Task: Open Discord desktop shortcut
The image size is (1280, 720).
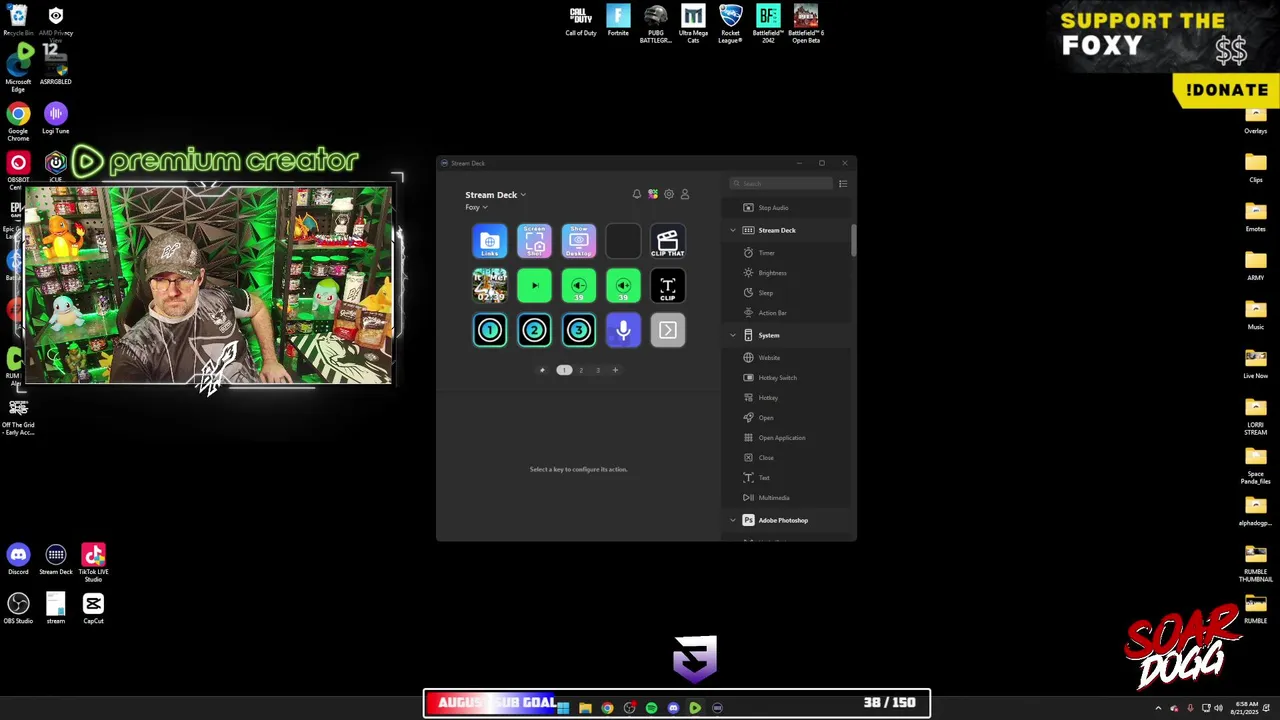Action: [x=18, y=560]
